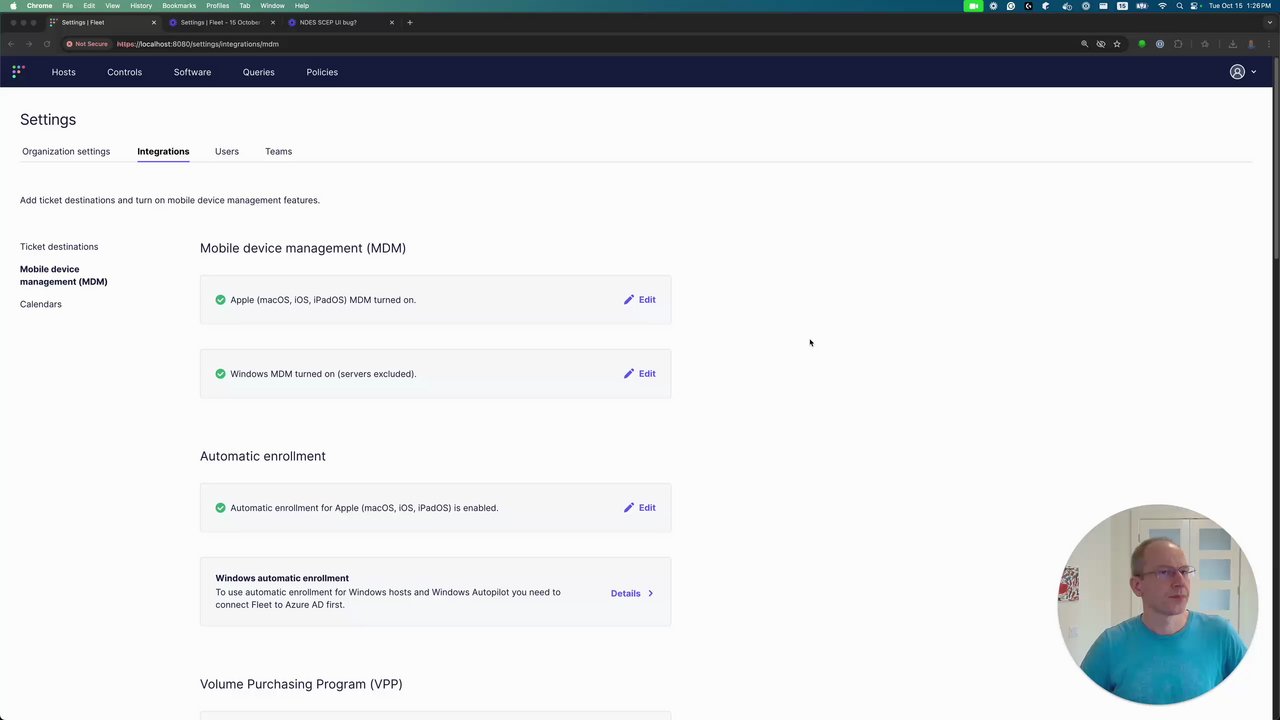Open Calendars in the sidebar
This screenshot has height=720, width=1280.
coord(41,304)
